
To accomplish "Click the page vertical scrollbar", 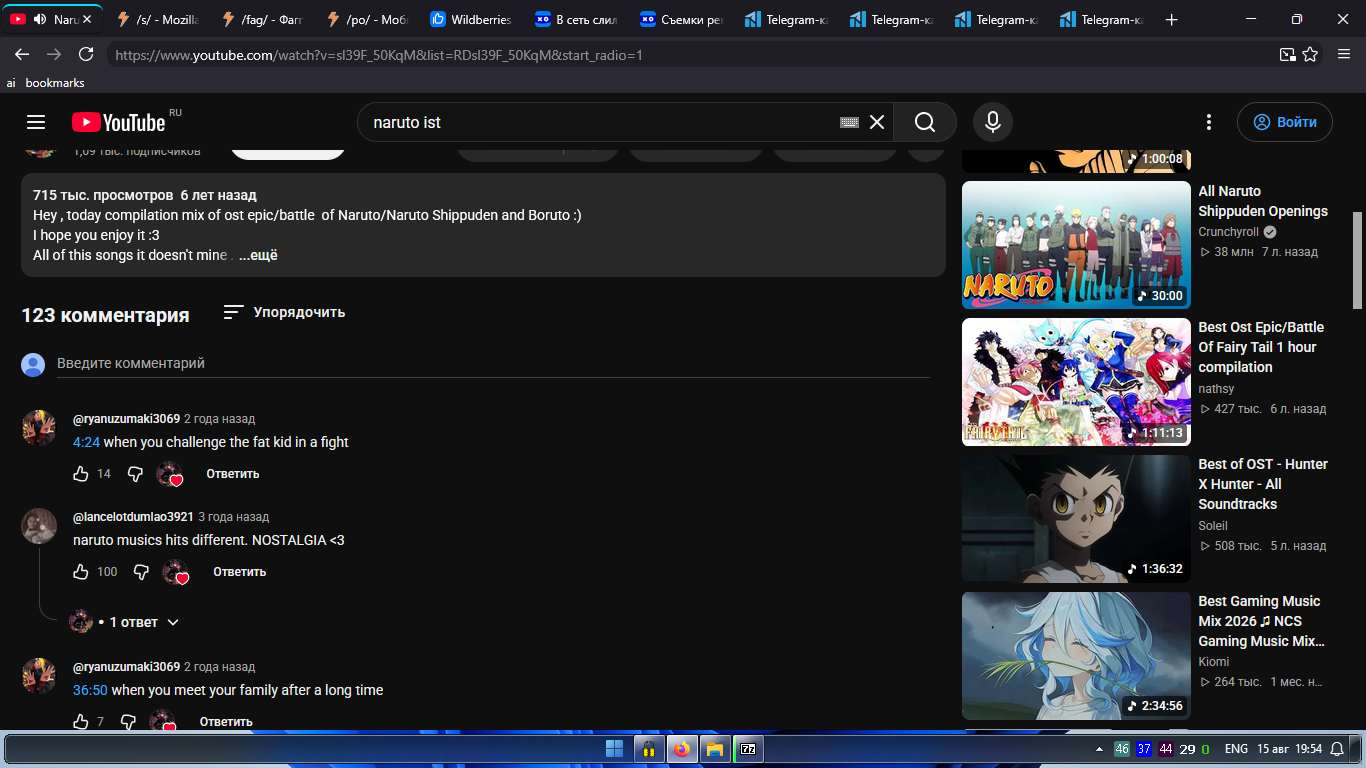I will (x=1357, y=260).
